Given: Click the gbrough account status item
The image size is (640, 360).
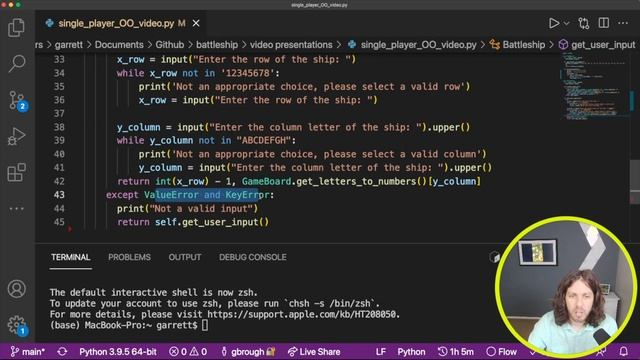Looking at the screenshot, I should (248, 351).
